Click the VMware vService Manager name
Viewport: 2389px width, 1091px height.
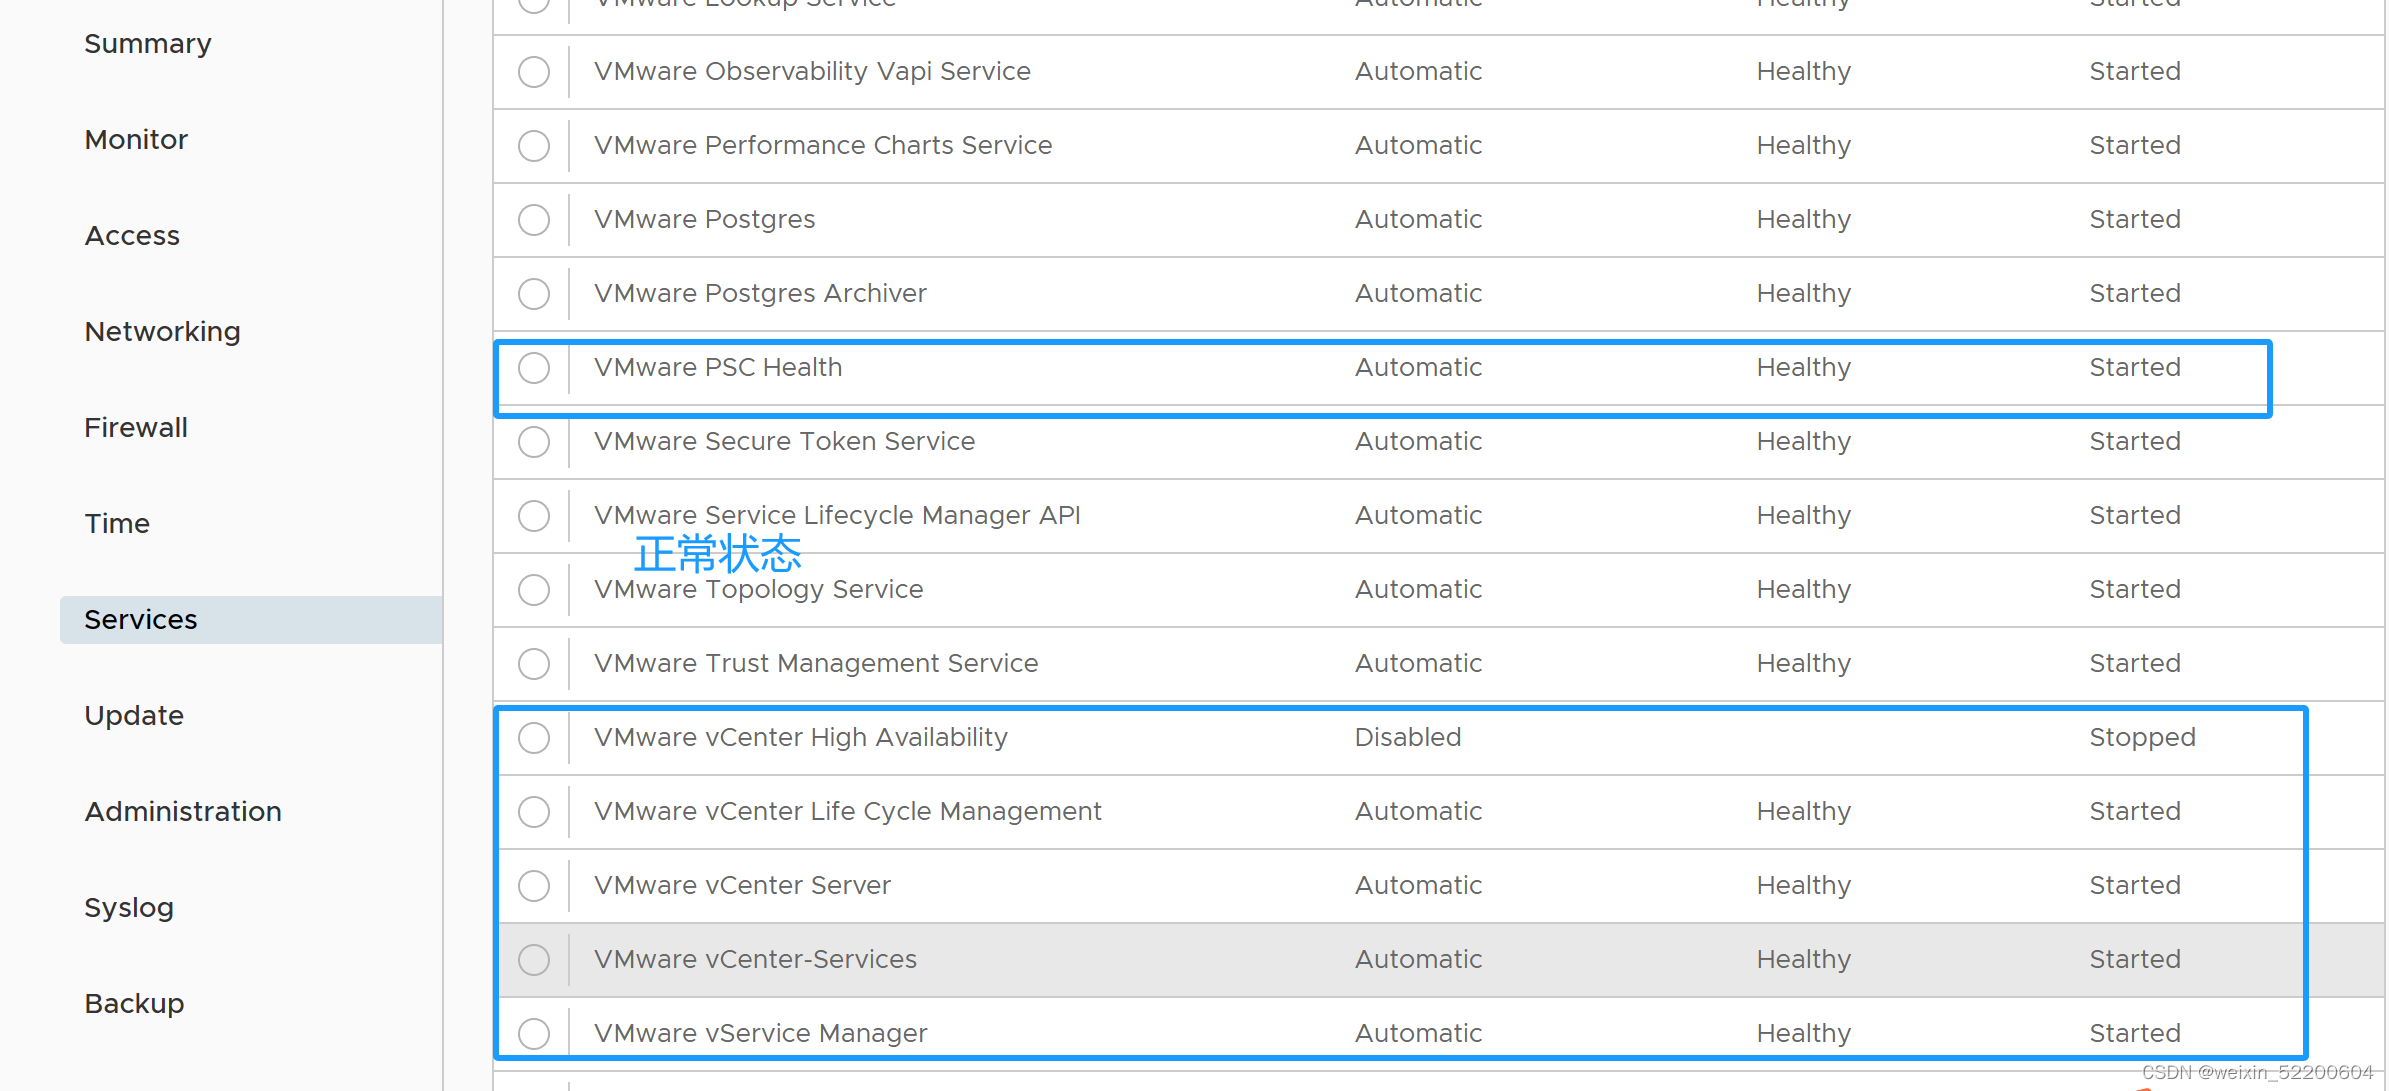point(761,1034)
